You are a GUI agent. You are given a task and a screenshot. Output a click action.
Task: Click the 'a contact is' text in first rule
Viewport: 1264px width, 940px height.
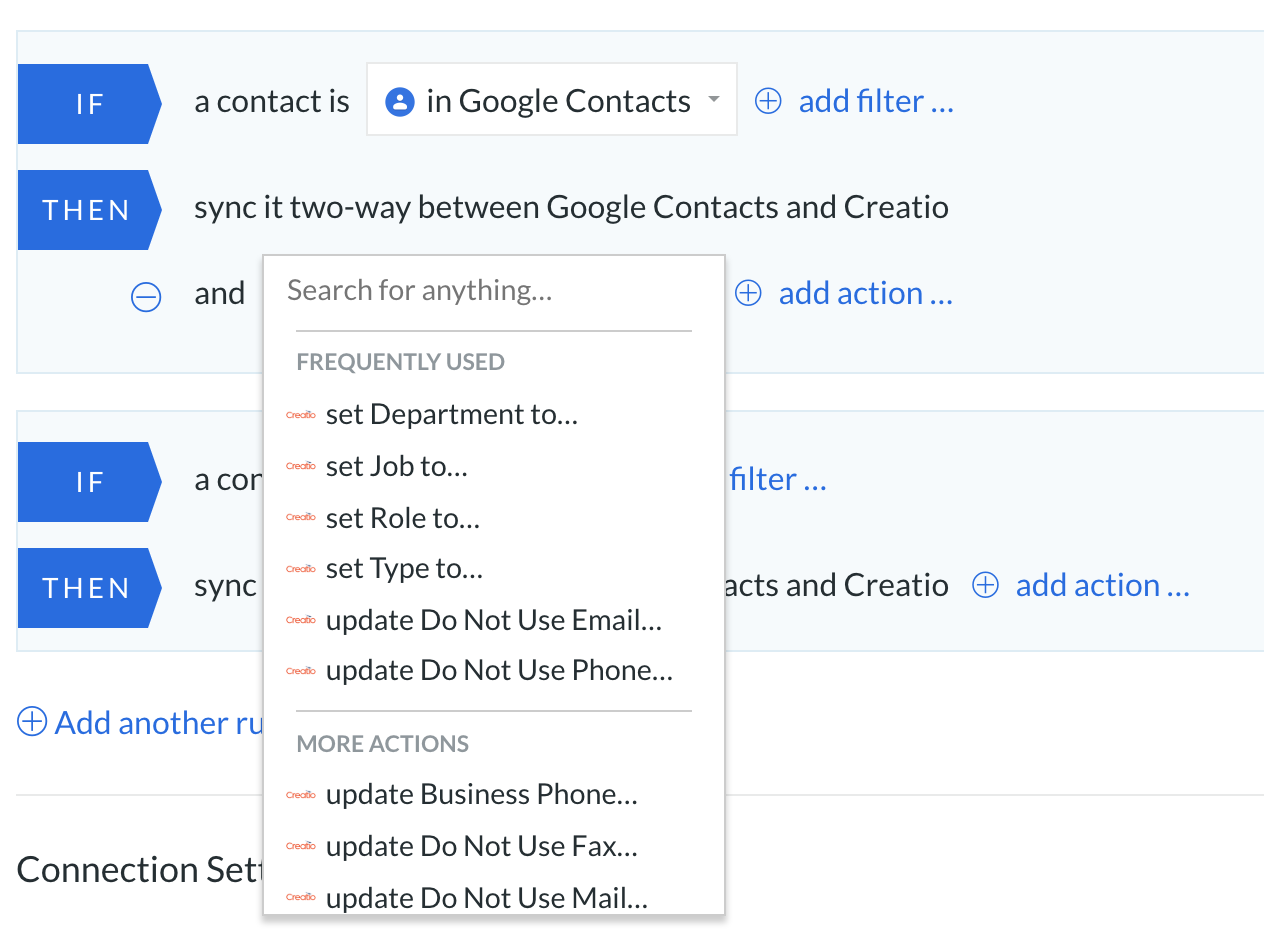(x=272, y=101)
